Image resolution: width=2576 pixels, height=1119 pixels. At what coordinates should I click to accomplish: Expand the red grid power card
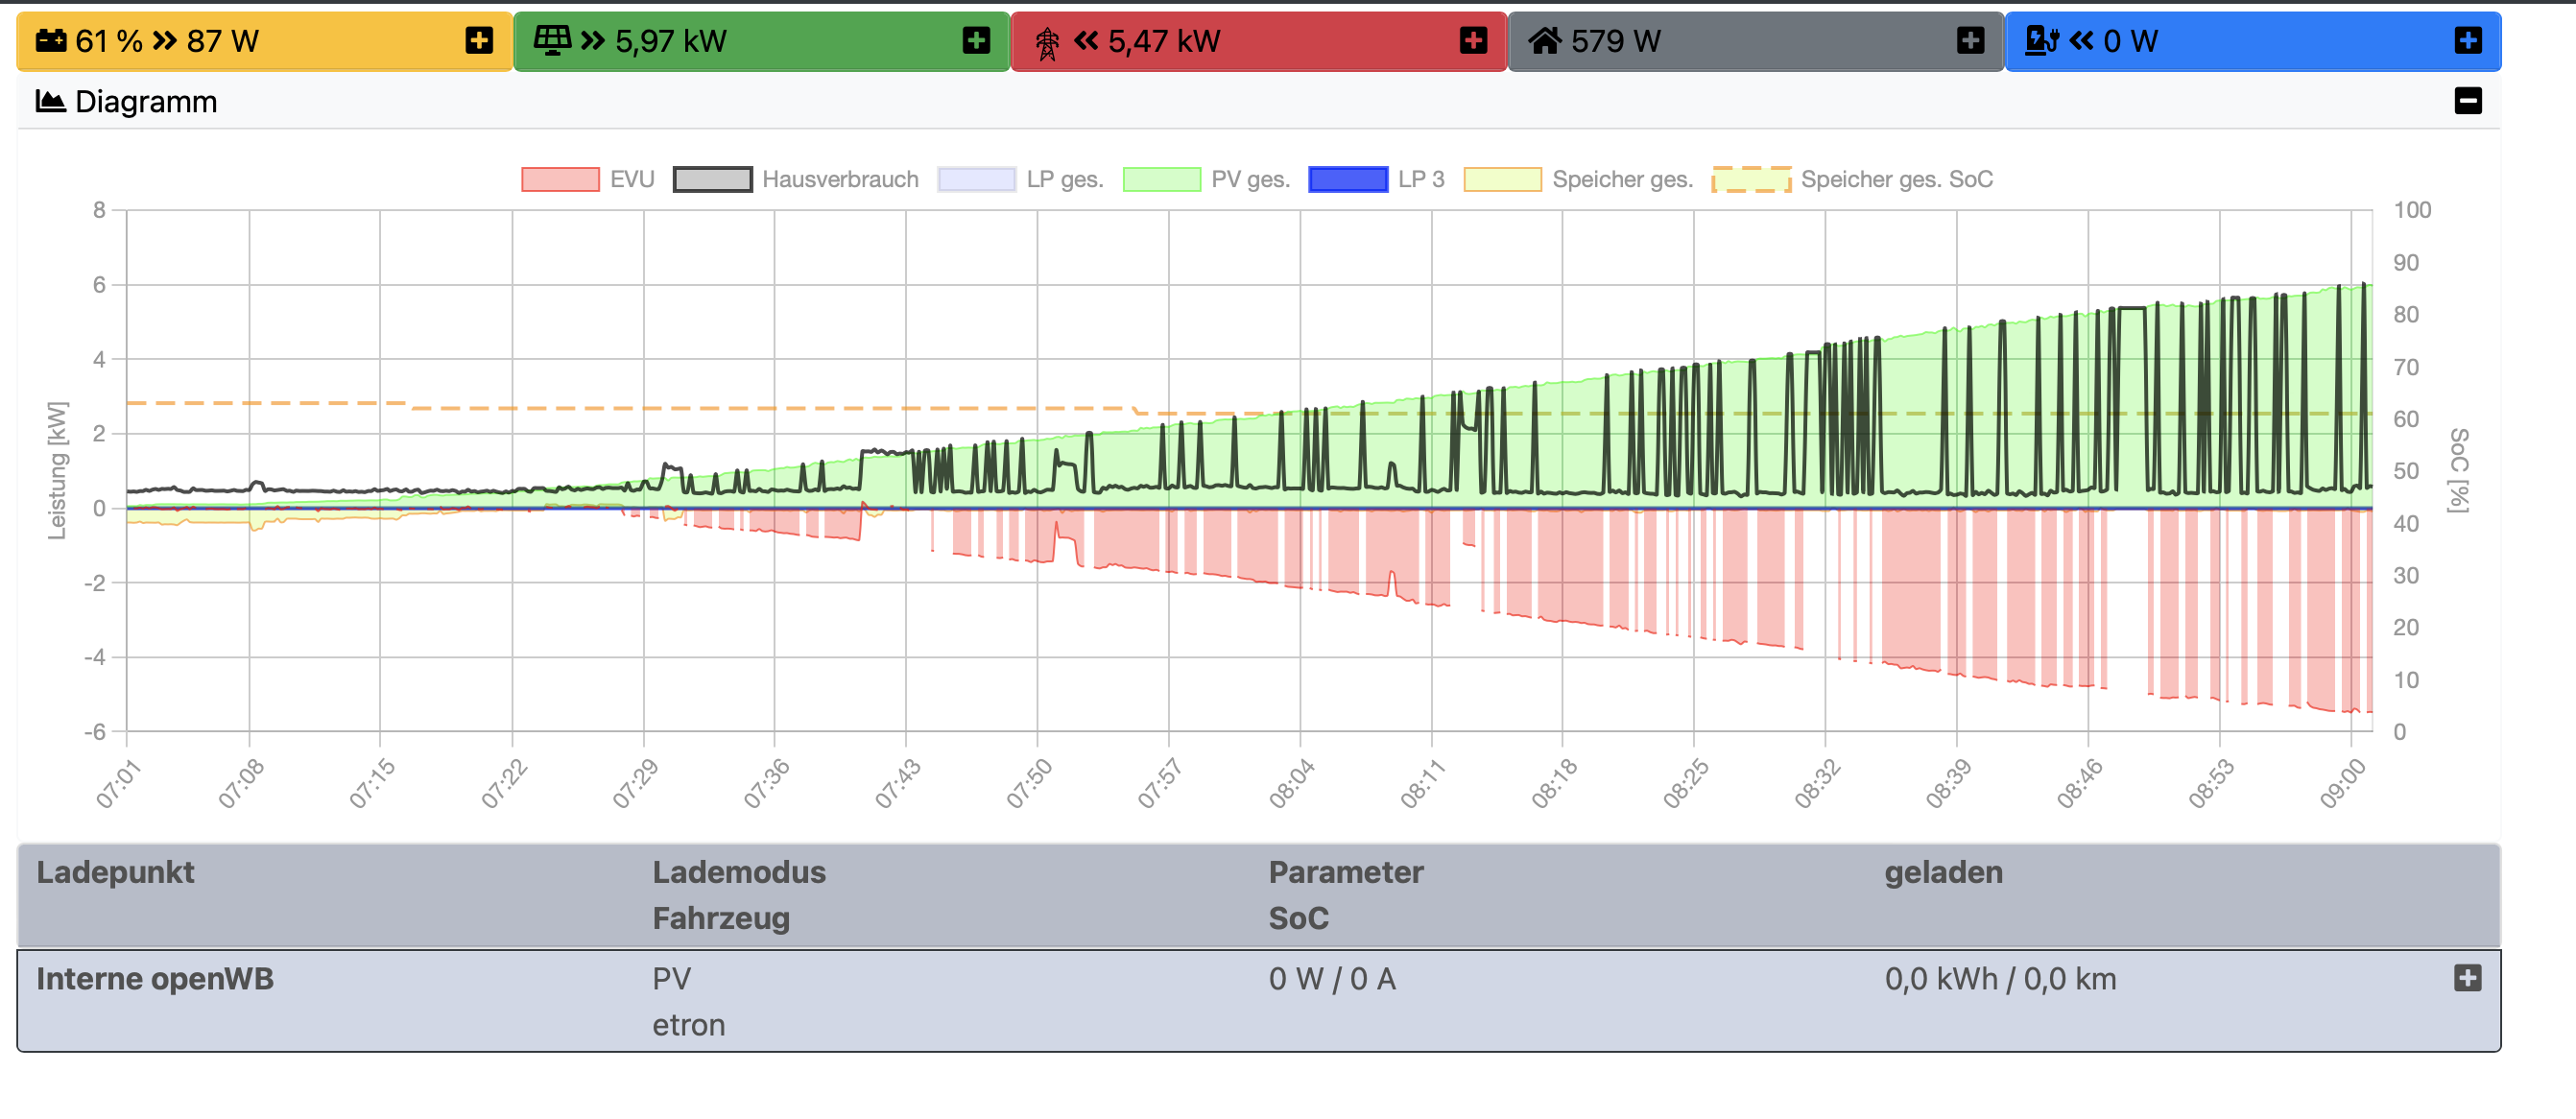(1473, 41)
